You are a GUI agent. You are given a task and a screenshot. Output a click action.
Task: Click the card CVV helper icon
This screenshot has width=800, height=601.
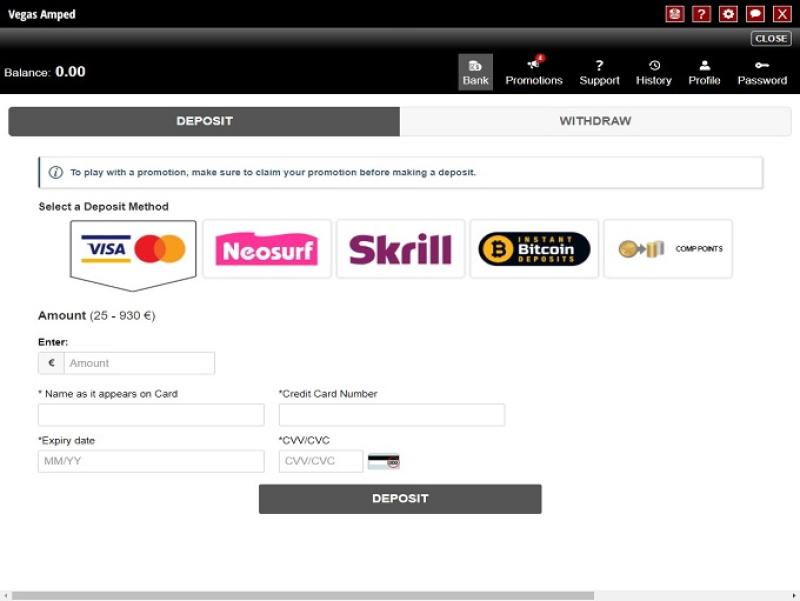click(x=384, y=461)
